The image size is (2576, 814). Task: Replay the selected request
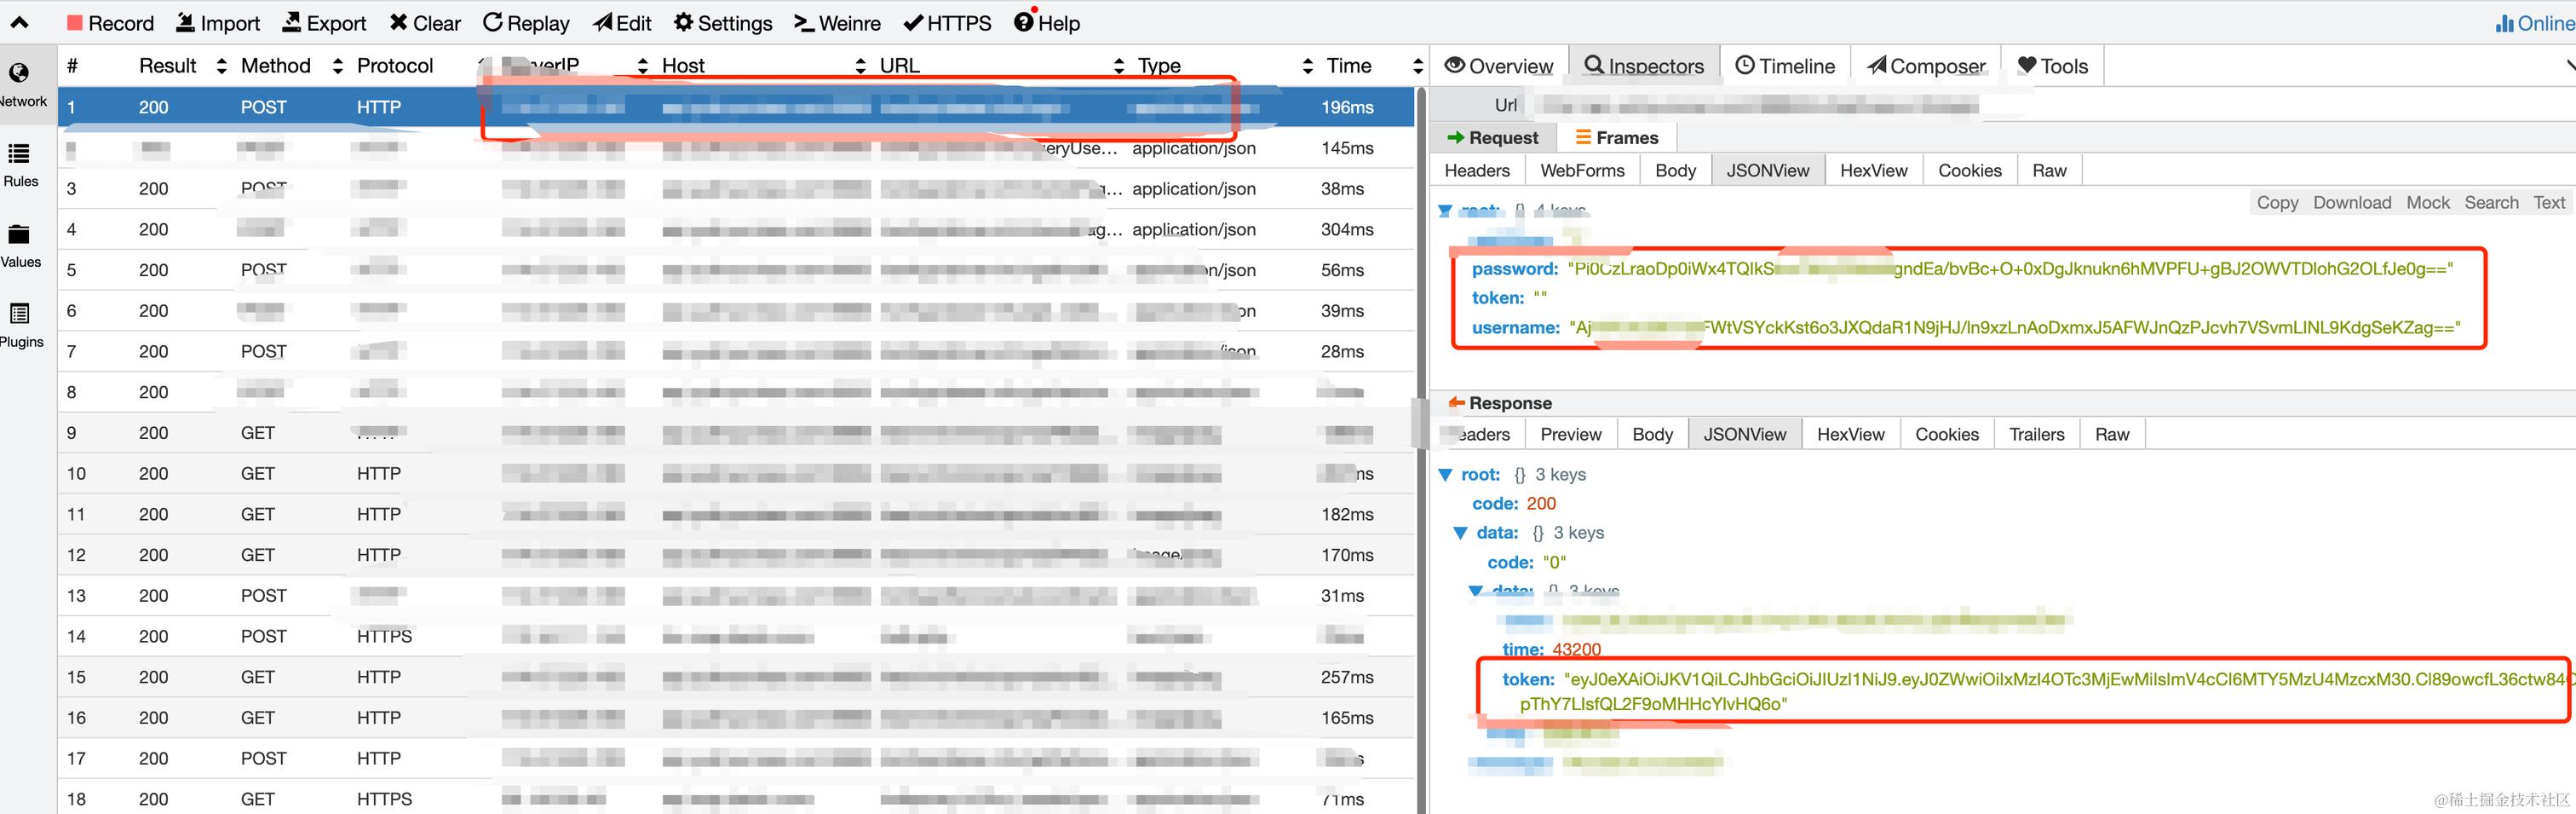(x=526, y=22)
